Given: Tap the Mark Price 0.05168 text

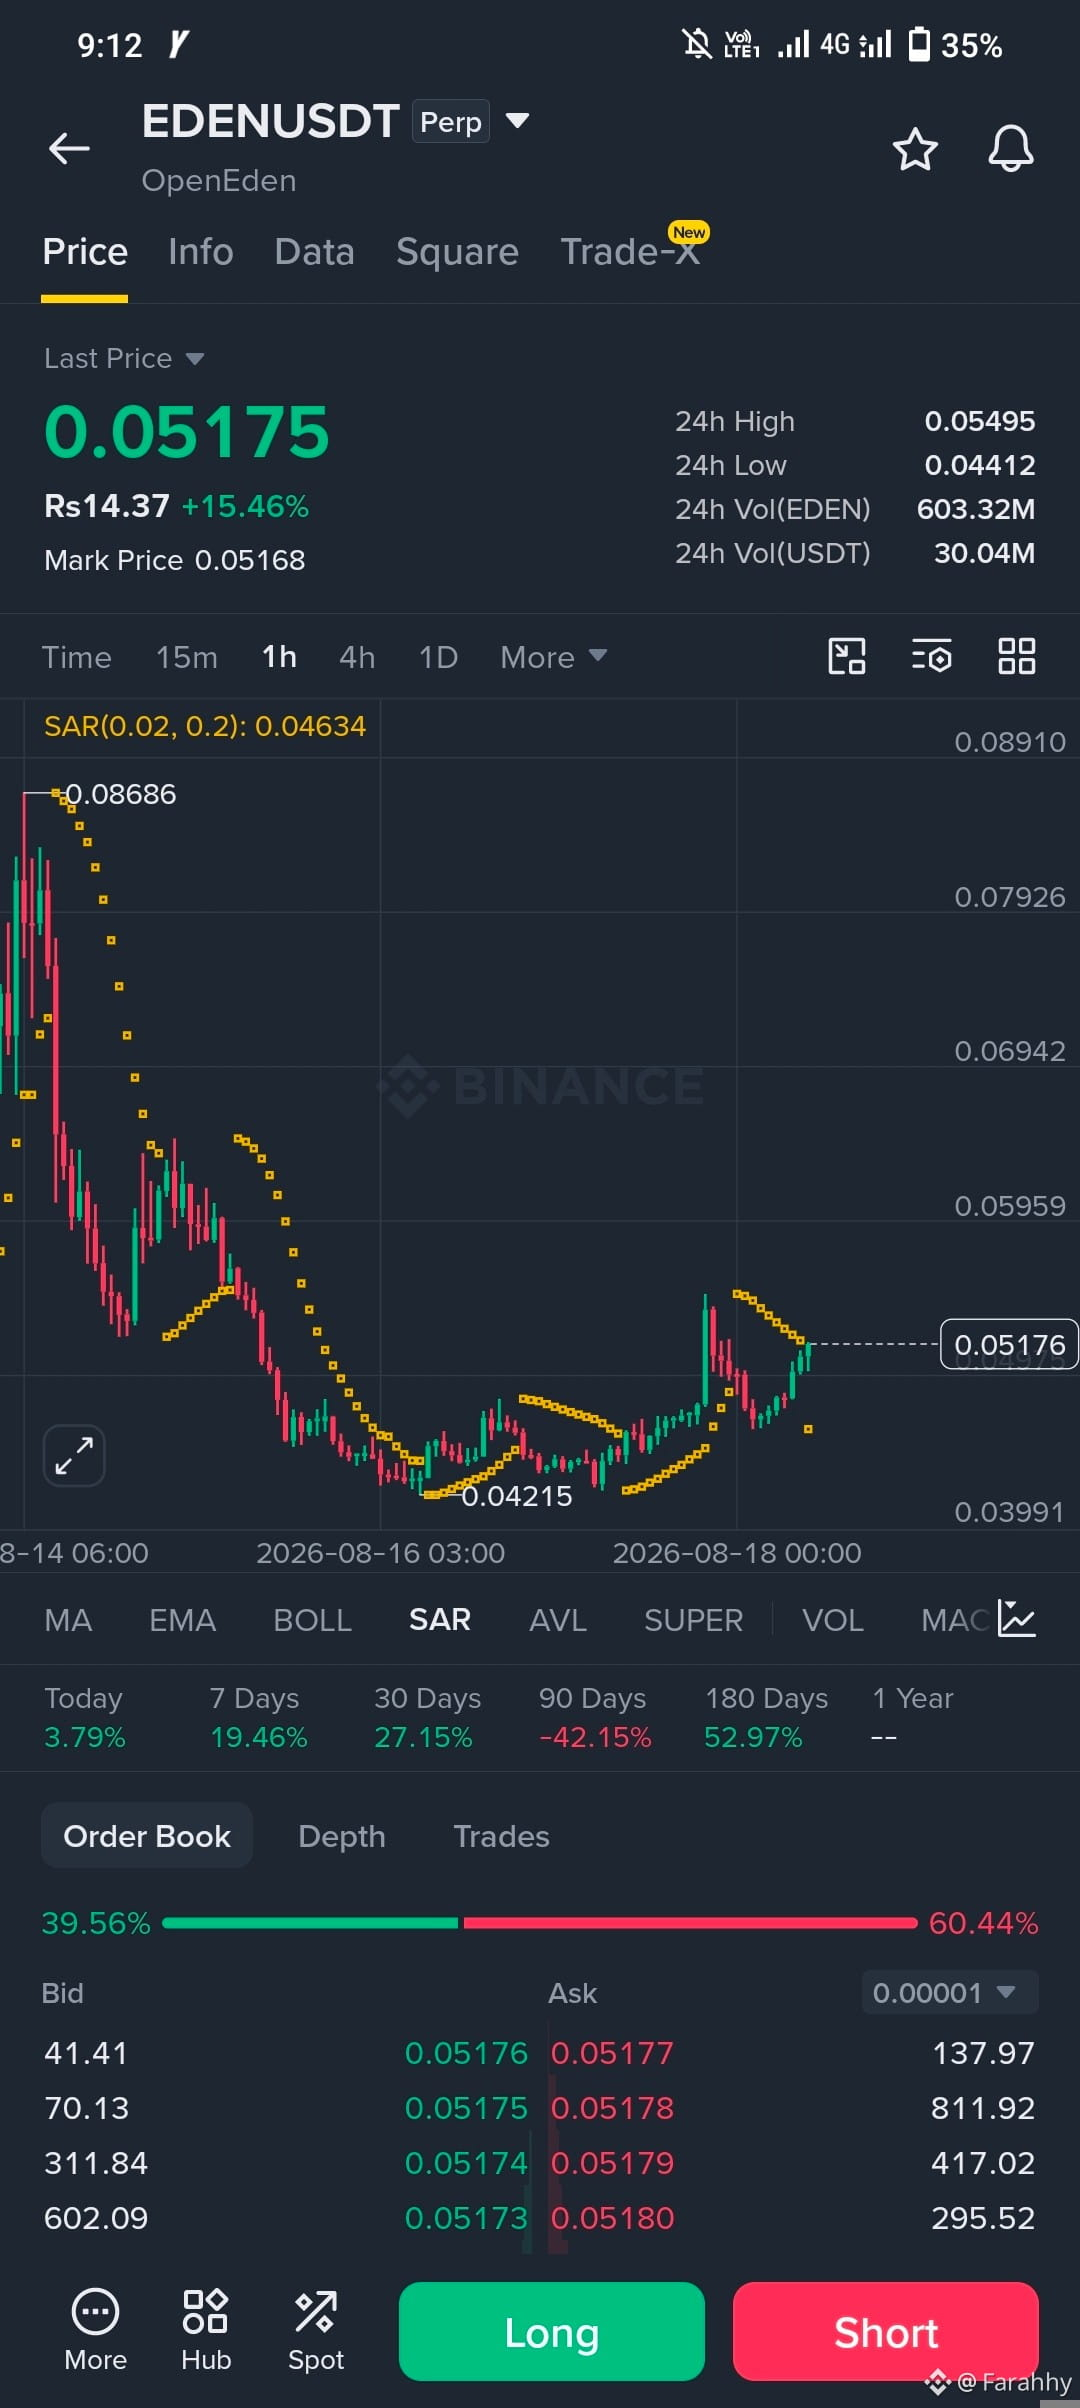Looking at the screenshot, I should click(175, 560).
